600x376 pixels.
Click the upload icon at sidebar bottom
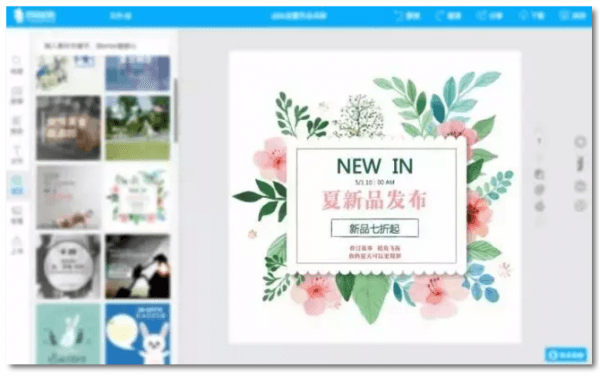[x=17, y=245]
